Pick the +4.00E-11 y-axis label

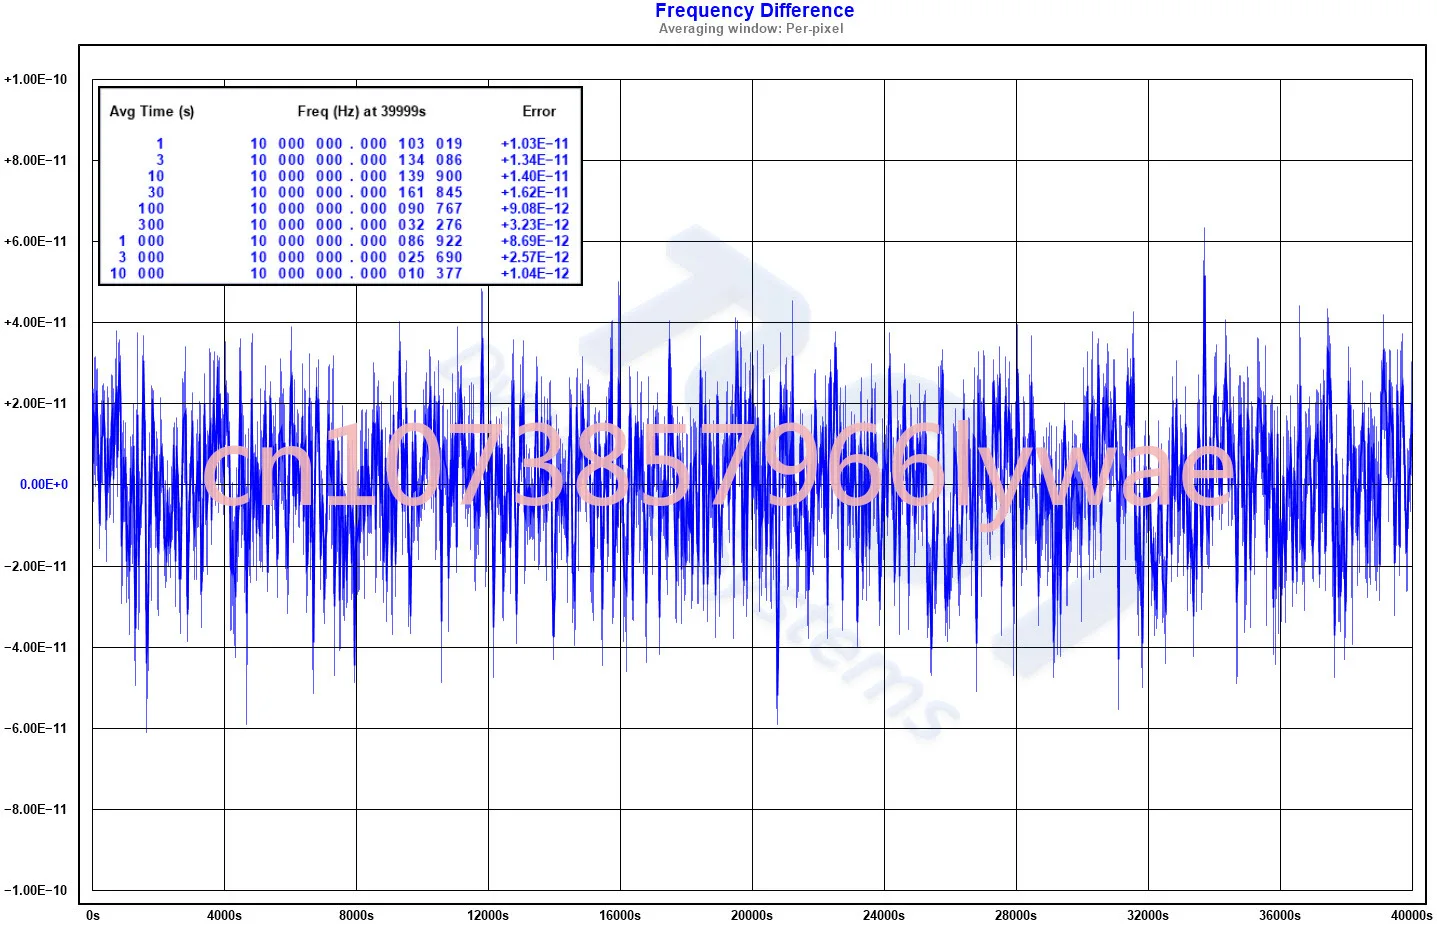coord(36,323)
